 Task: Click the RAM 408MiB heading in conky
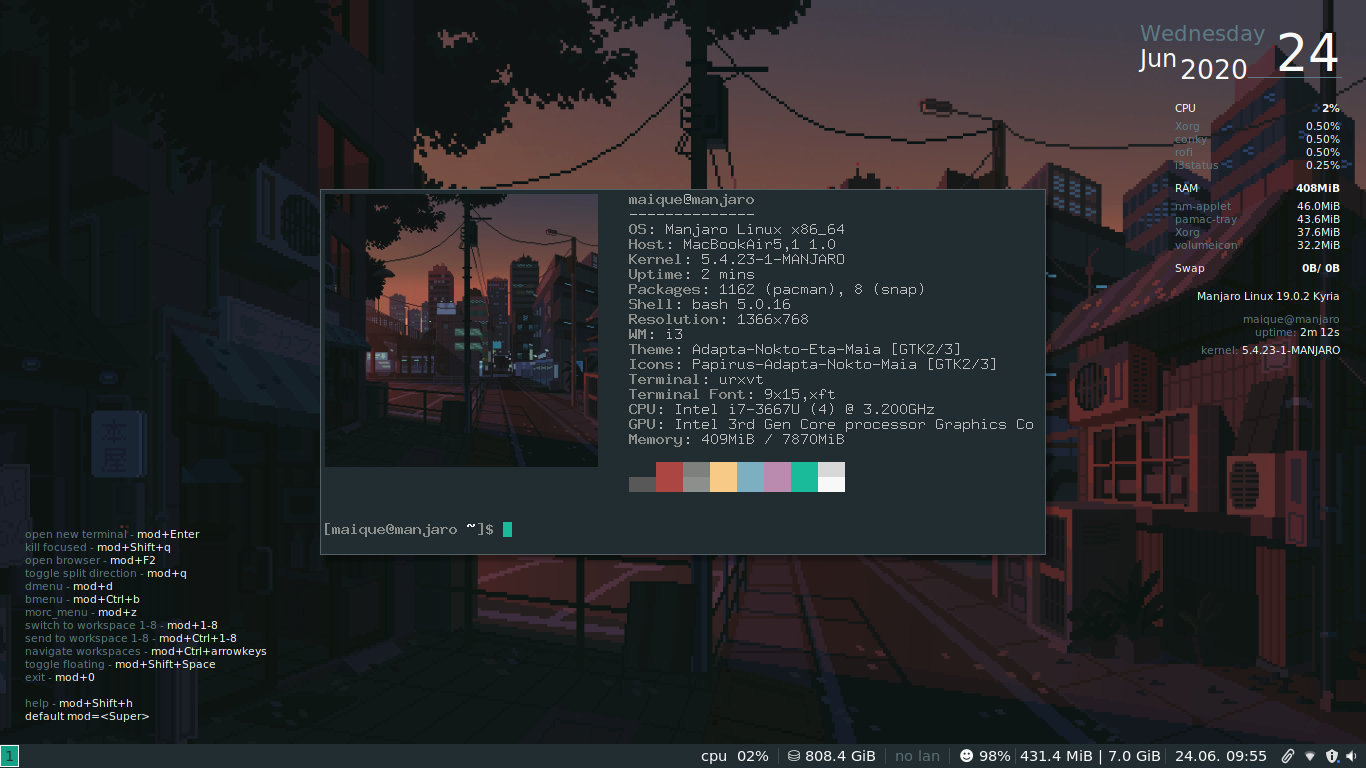1185,188
